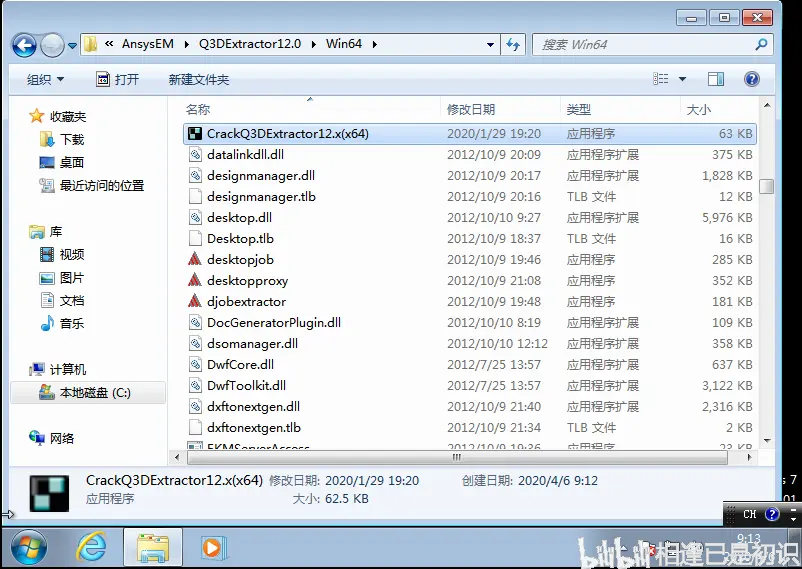
Task: Click the search magnifier icon
Action: click(x=761, y=45)
